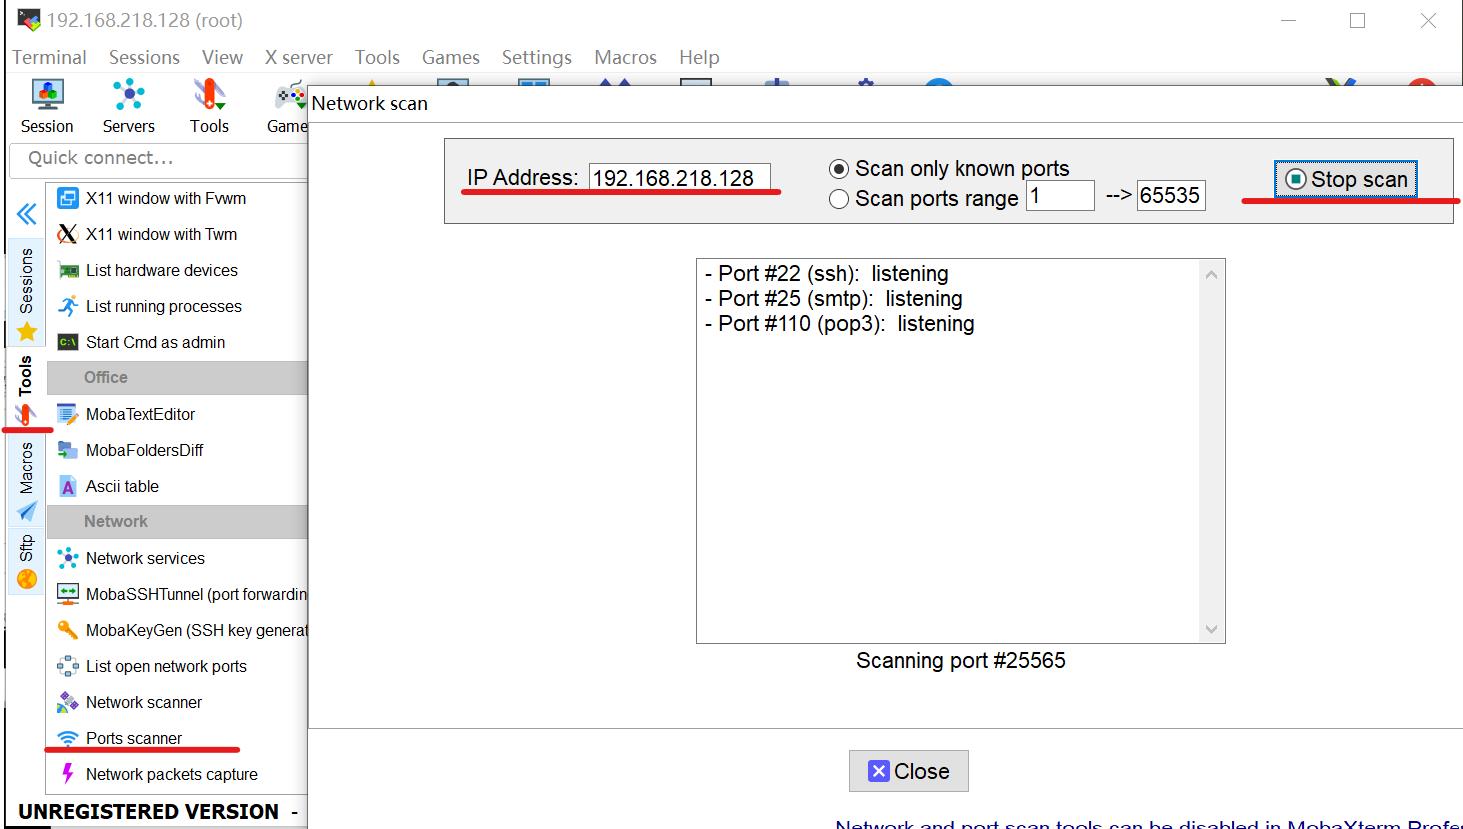Open the X server menu

tap(298, 57)
